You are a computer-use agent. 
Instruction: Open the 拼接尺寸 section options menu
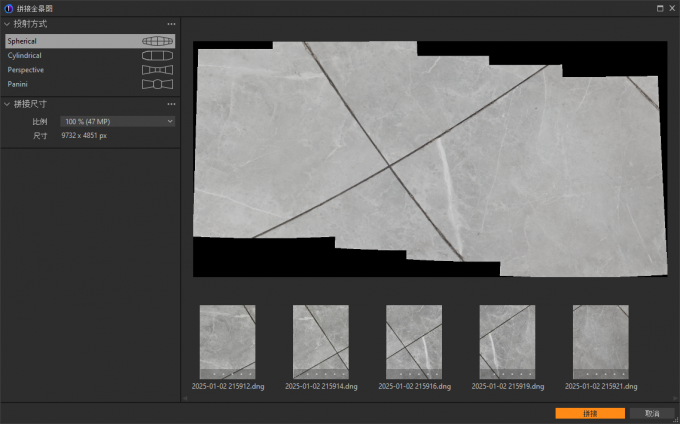click(x=171, y=104)
